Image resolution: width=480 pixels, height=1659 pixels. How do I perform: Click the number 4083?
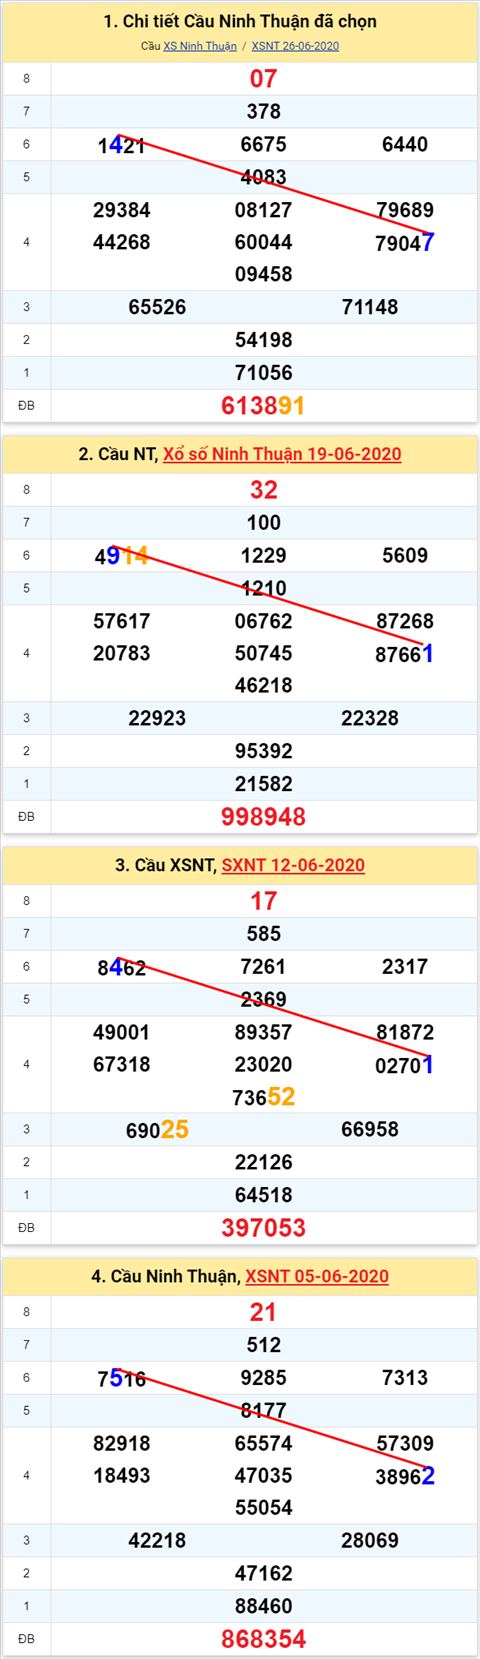[264, 177]
